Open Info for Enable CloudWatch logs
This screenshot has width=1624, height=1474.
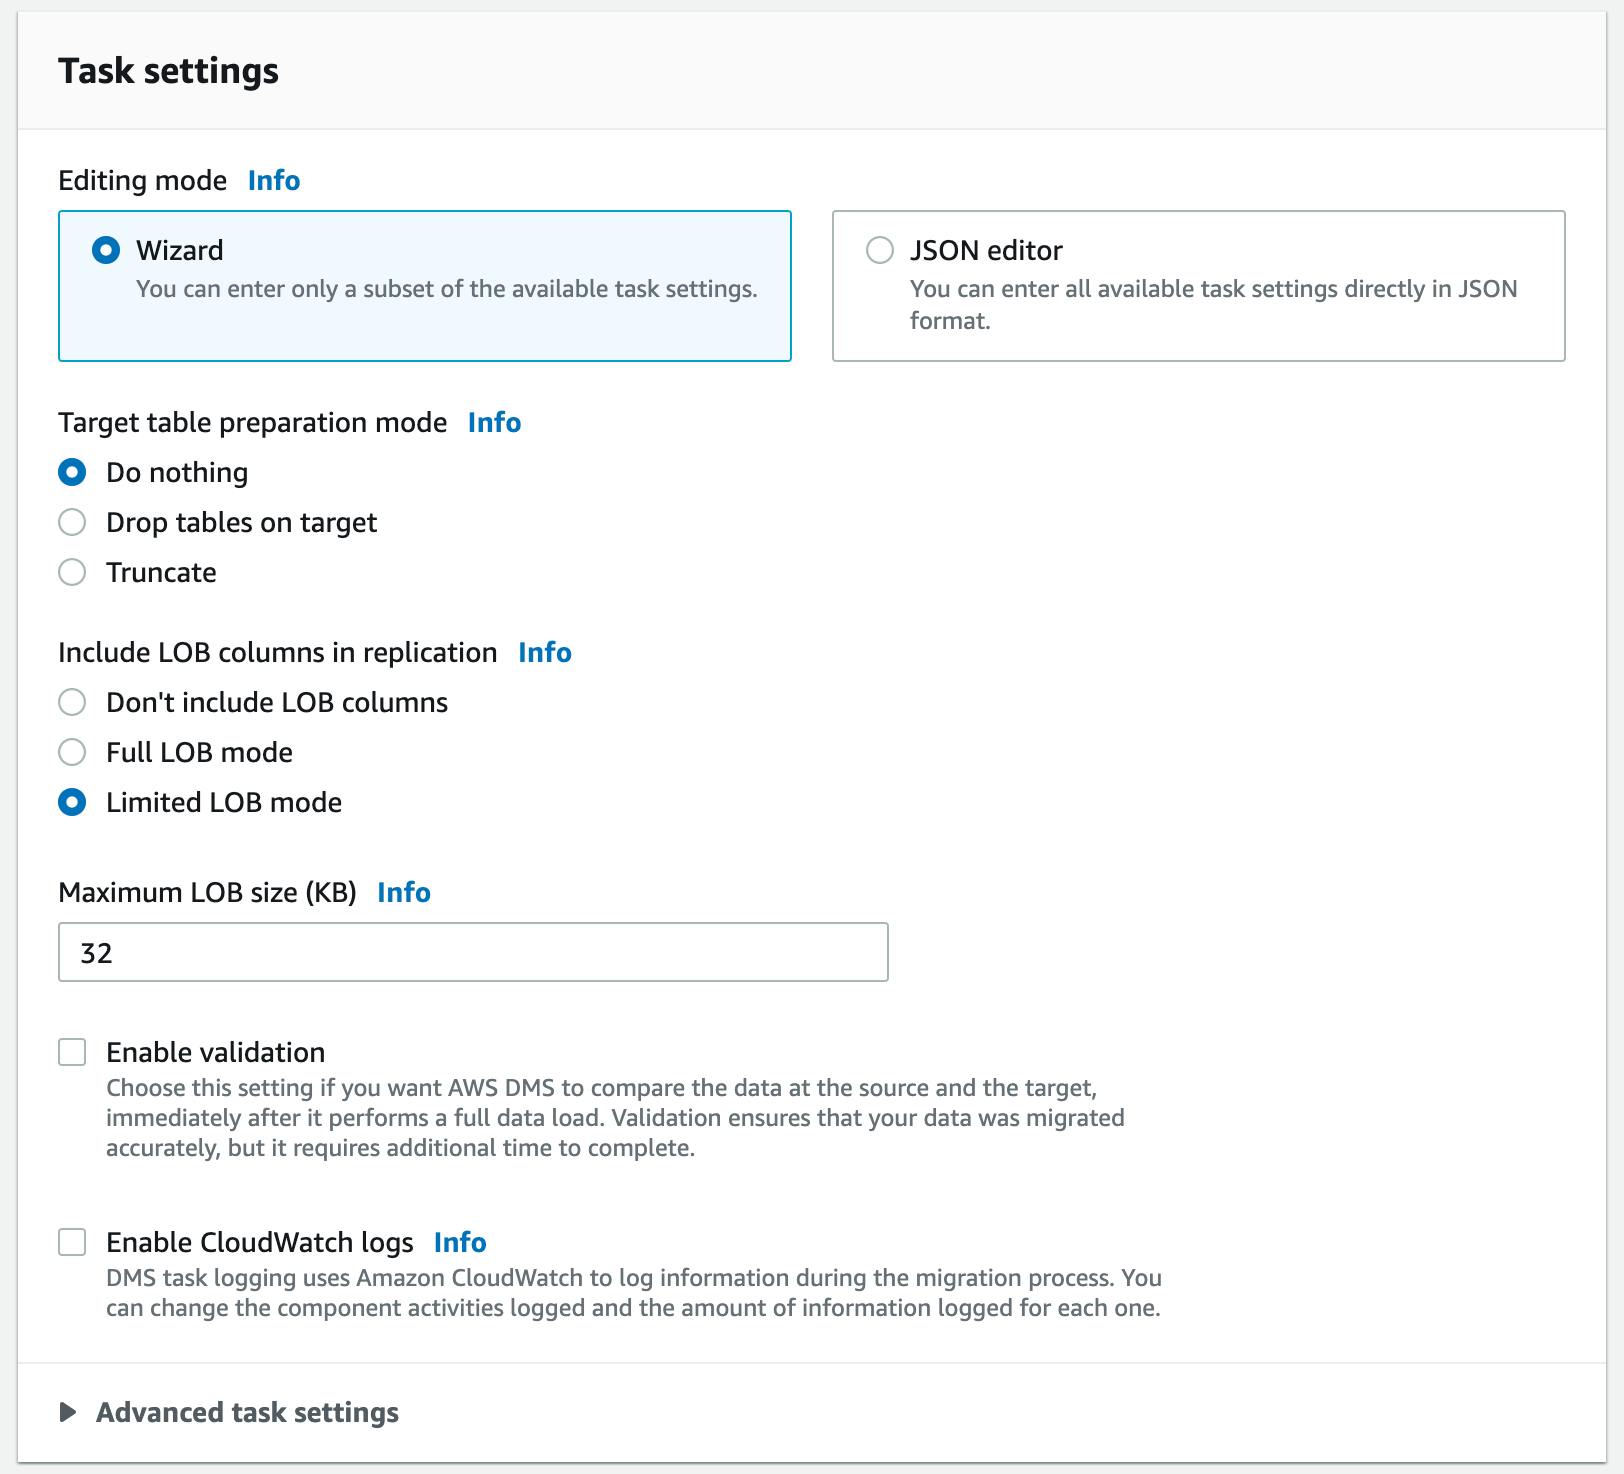[x=459, y=1243]
